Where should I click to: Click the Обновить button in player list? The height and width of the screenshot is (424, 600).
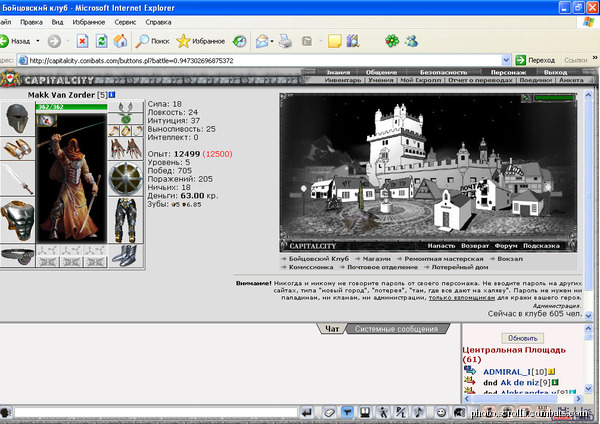(x=522, y=338)
